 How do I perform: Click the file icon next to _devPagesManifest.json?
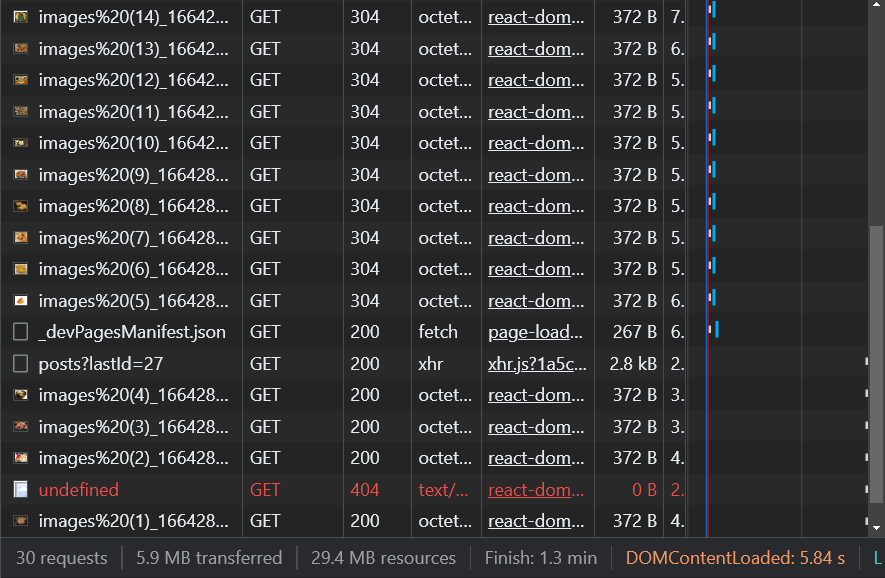pyautogui.click(x=22, y=332)
